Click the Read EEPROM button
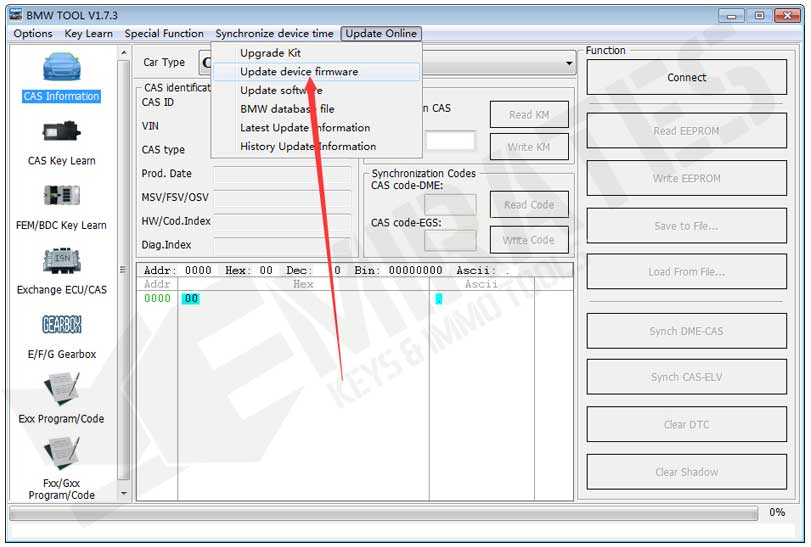The width and height of the screenshot is (811, 547). tap(686, 131)
